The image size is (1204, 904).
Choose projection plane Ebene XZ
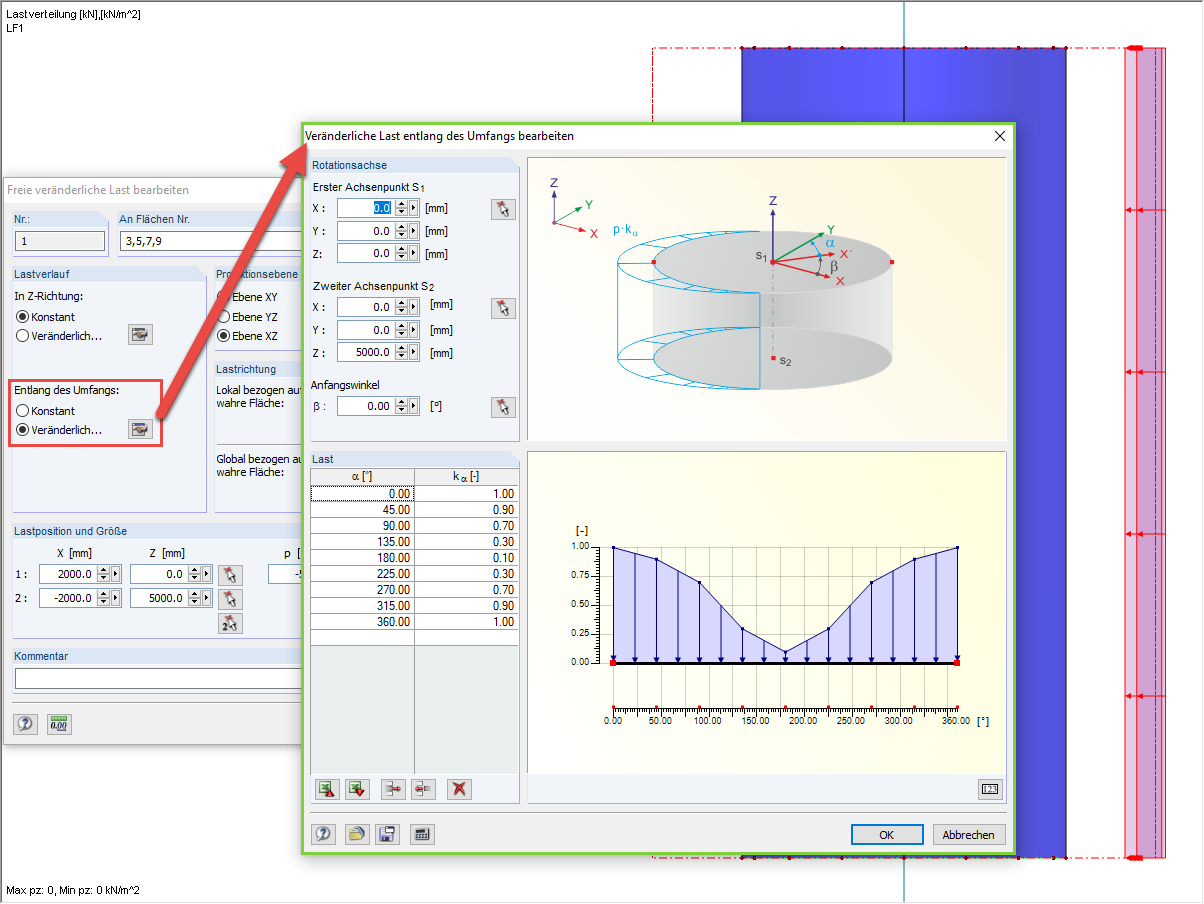[x=247, y=336]
